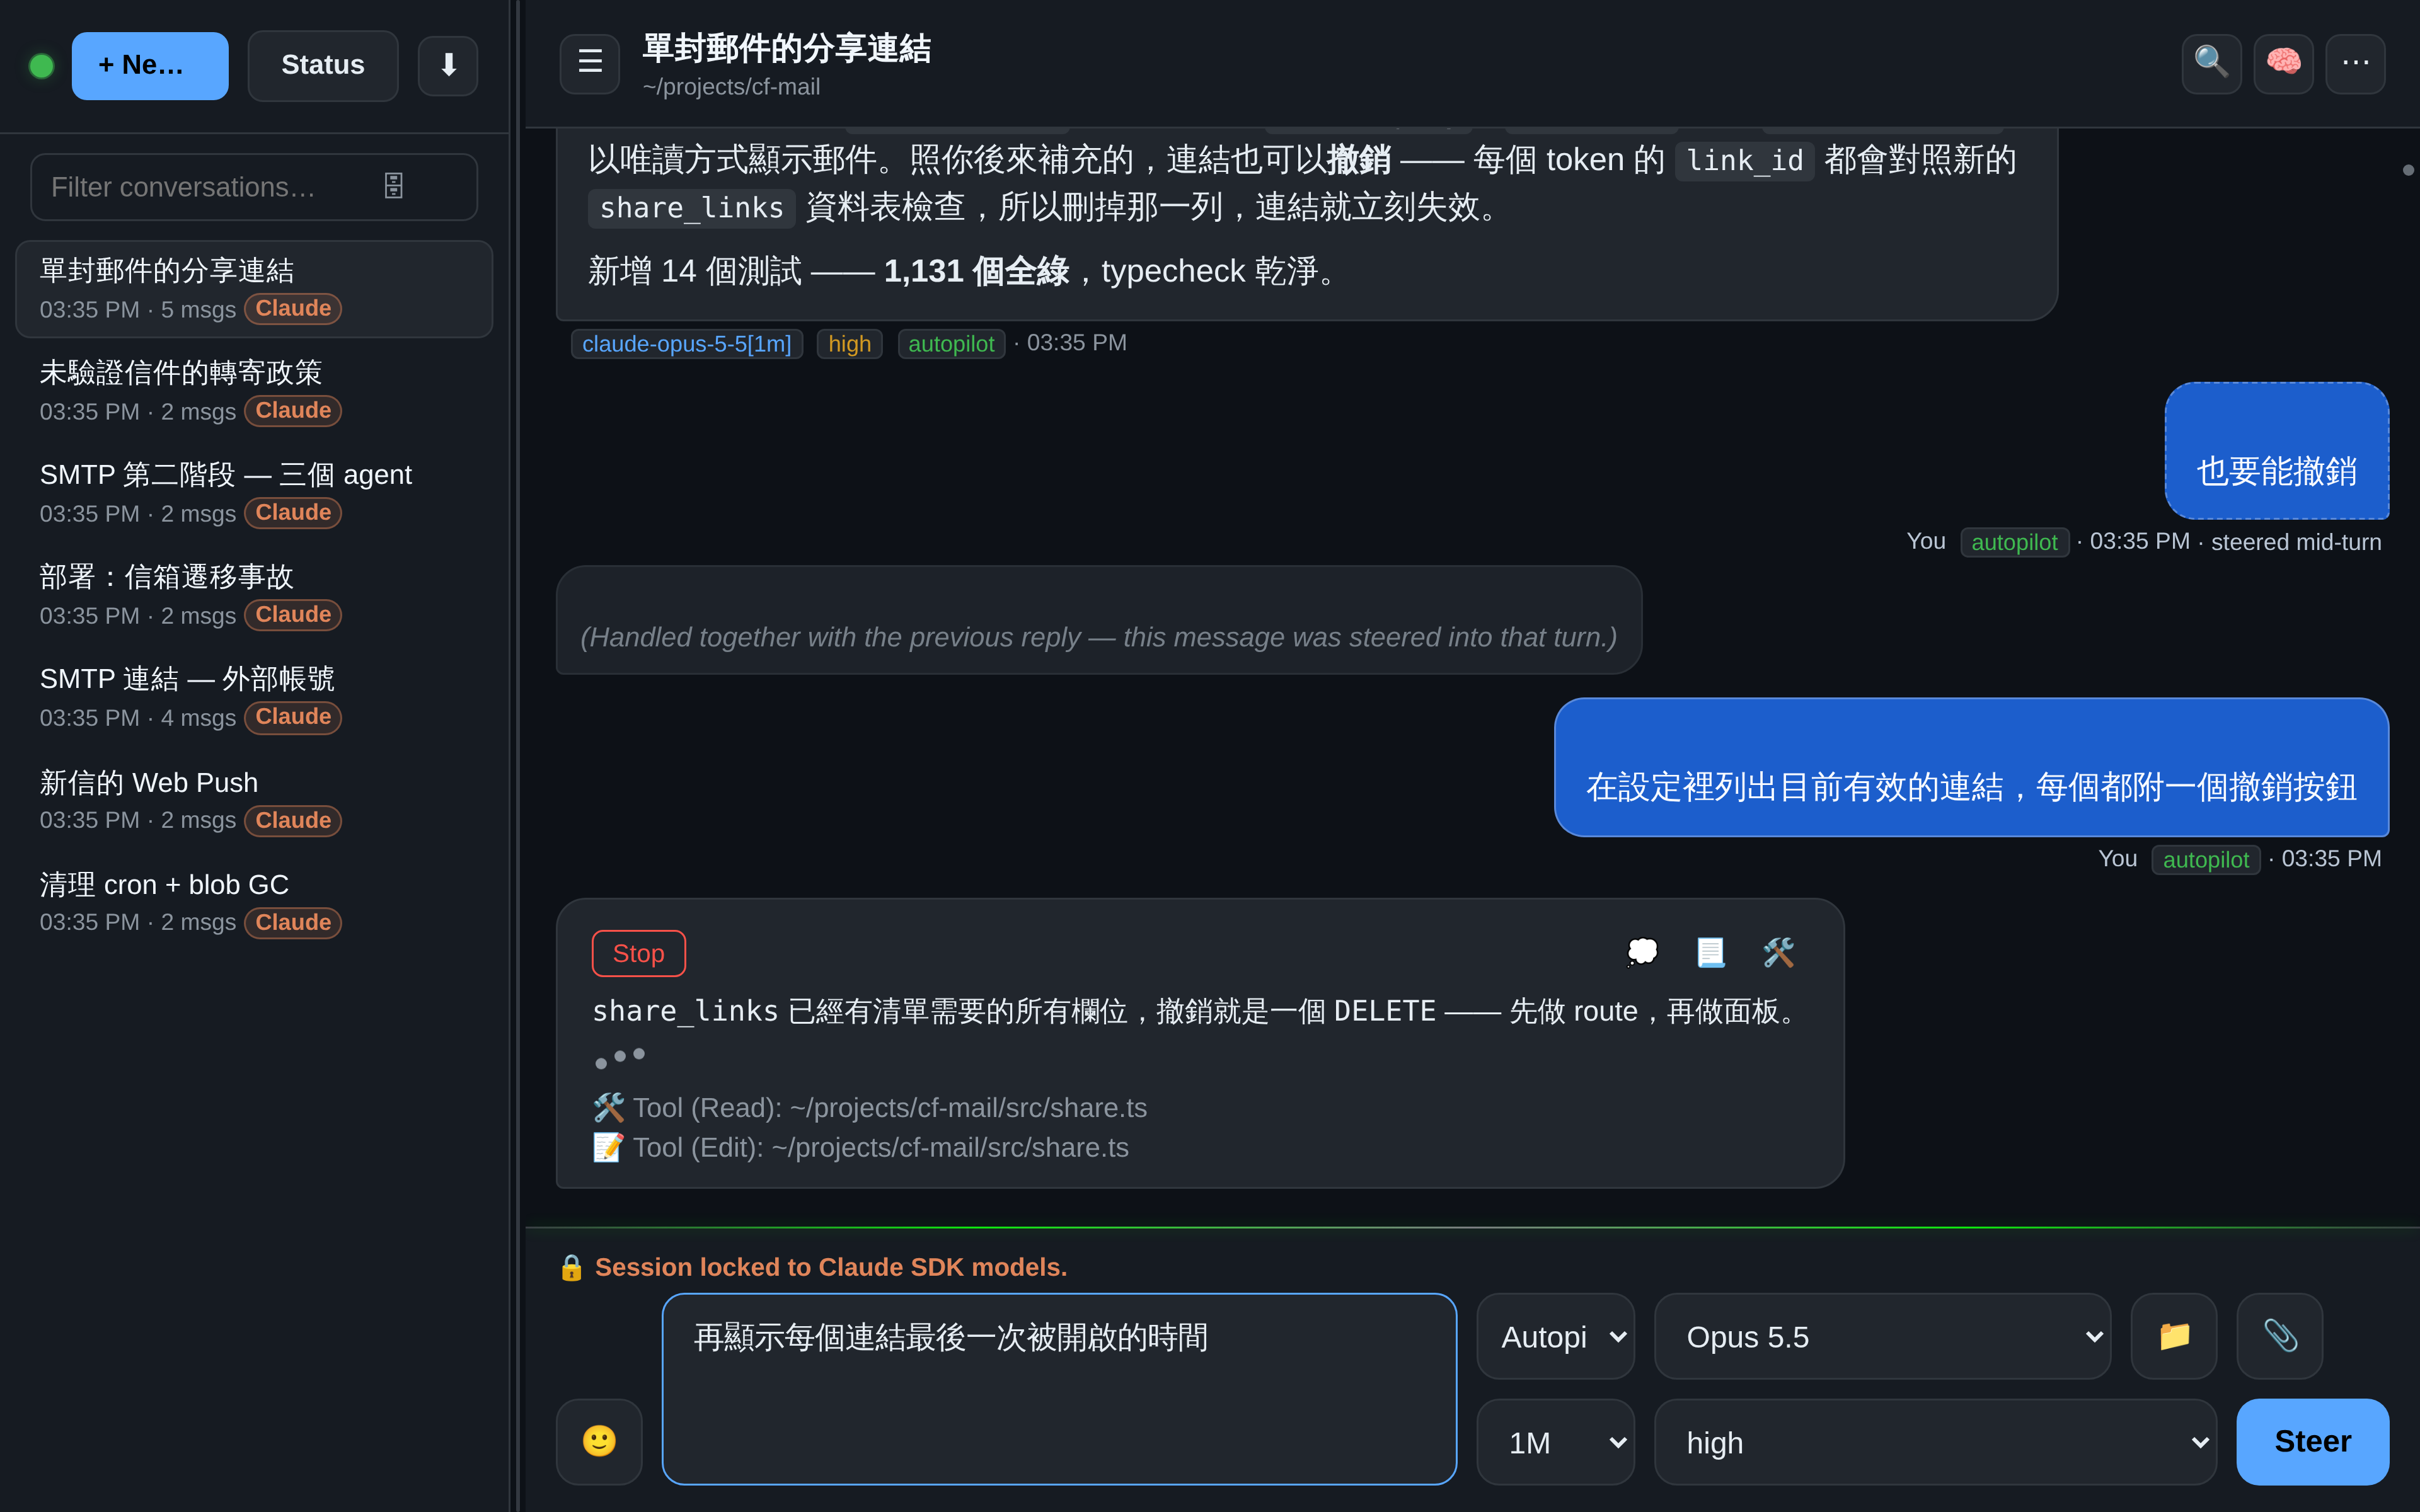Select conversation 清理 cron + blob GC
Screen dimensions: 2420x1512
[254, 902]
